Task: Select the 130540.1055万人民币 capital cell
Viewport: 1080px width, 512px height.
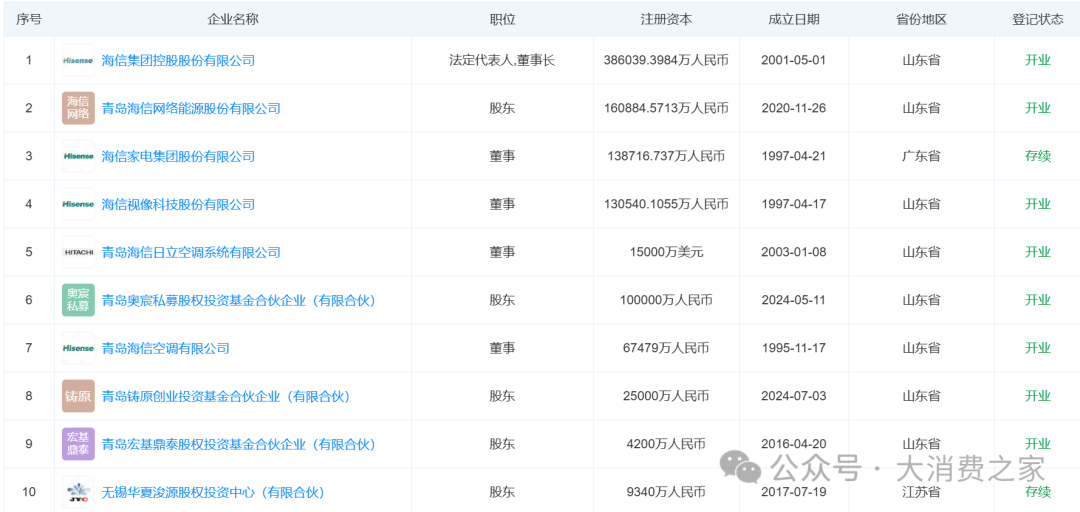Action: (666, 204)
